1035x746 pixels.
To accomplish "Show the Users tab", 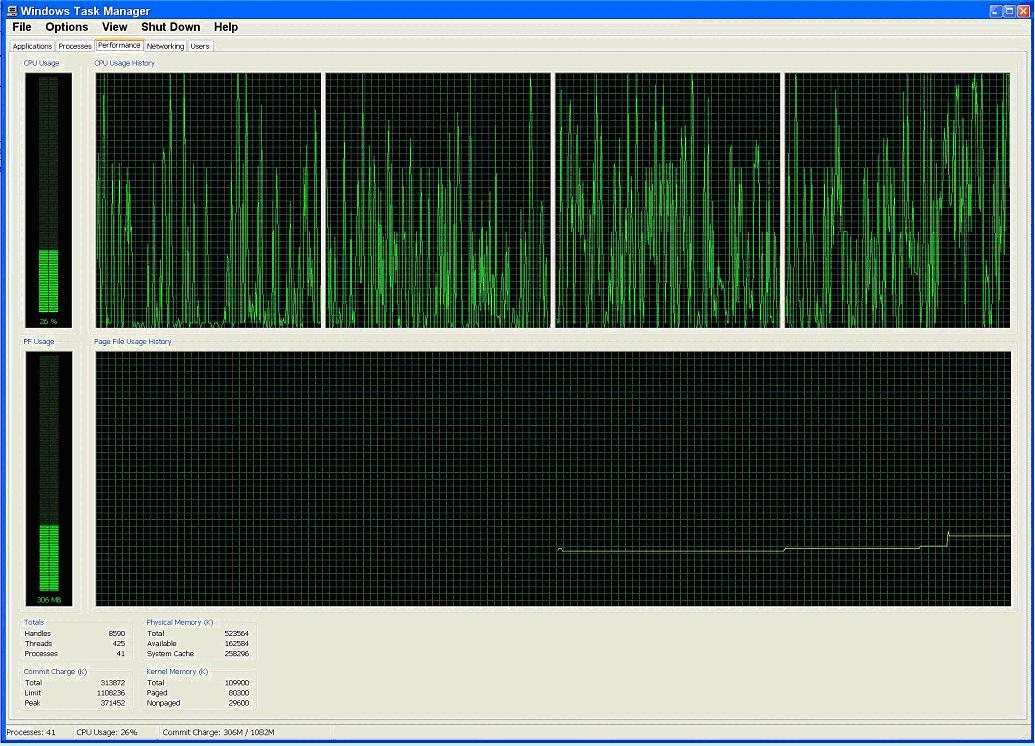I will tap(200, 46).
